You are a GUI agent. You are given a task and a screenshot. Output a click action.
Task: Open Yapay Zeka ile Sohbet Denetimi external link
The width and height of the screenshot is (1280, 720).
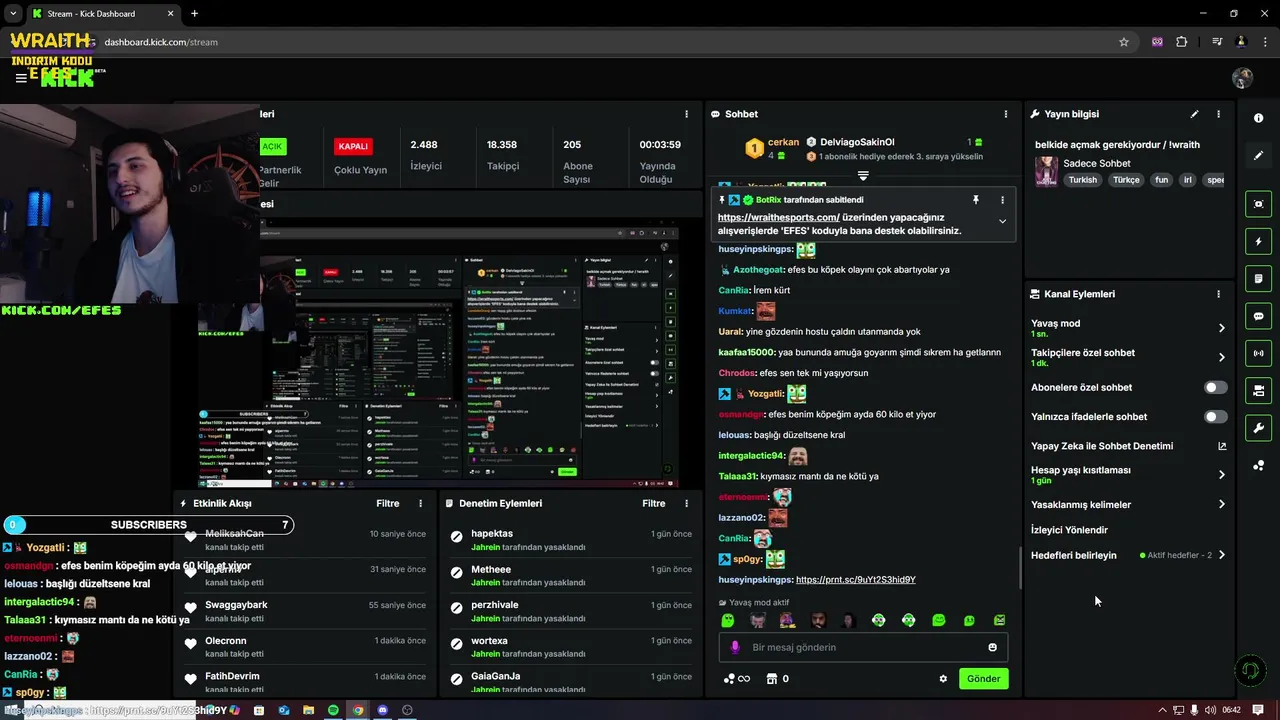pos(1221,446)
